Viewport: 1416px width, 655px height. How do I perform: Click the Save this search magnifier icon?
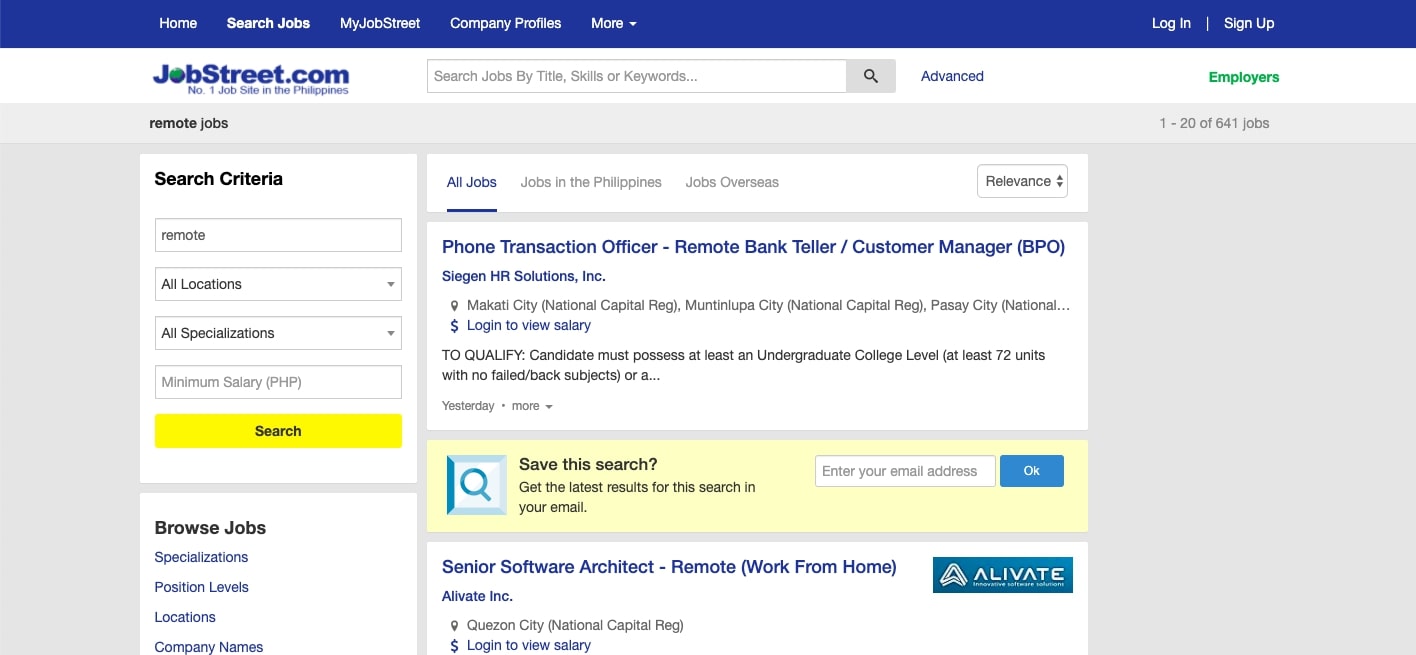coord(477,485)
